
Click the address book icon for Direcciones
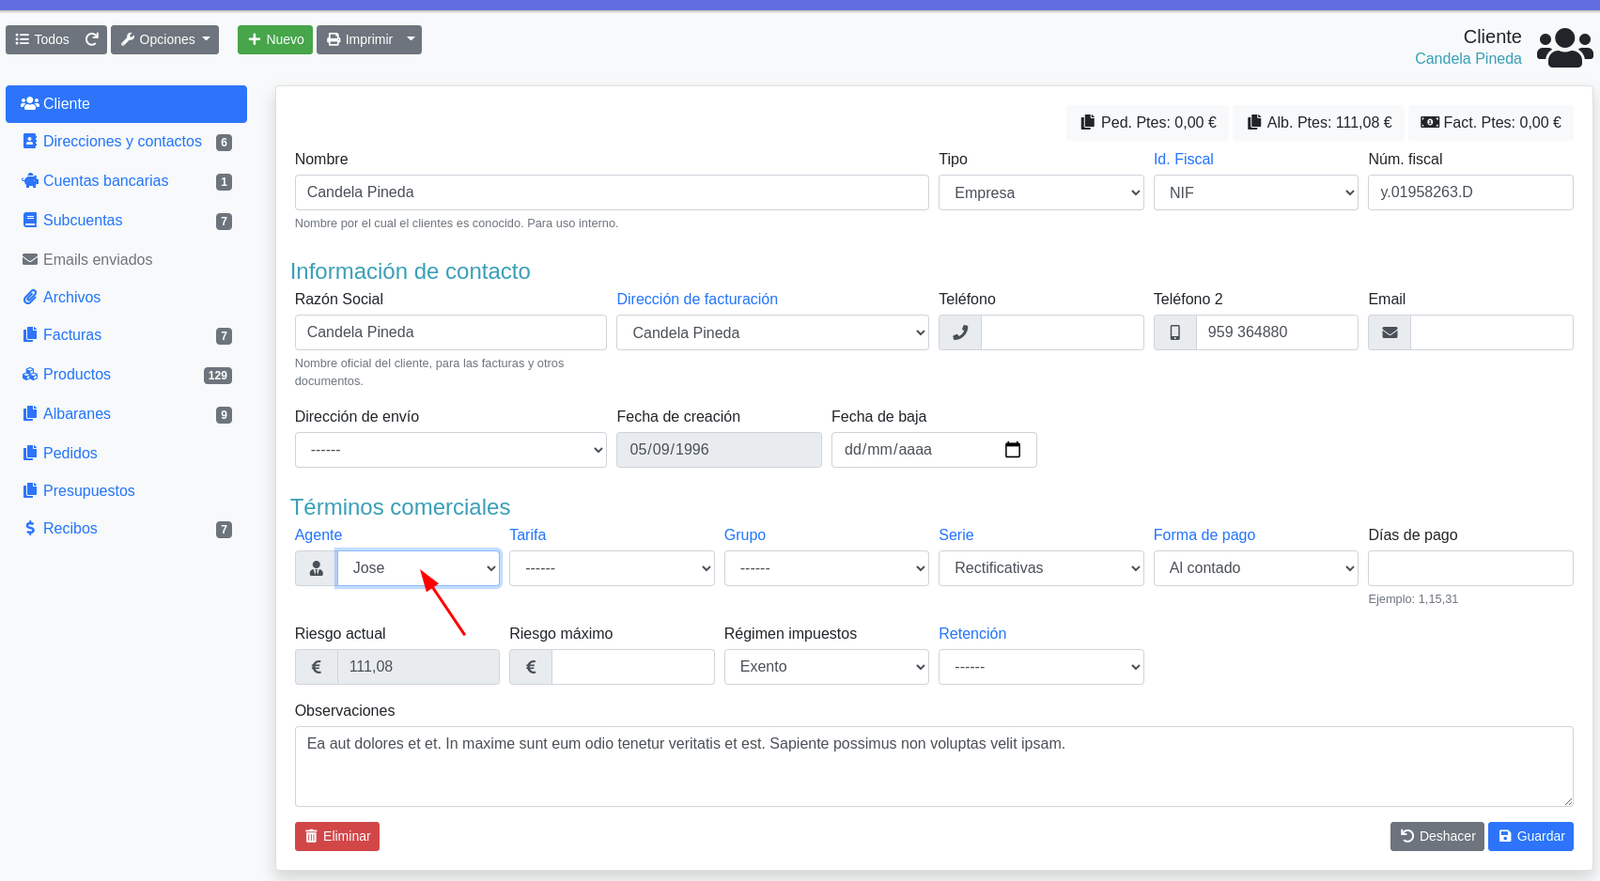30,142
